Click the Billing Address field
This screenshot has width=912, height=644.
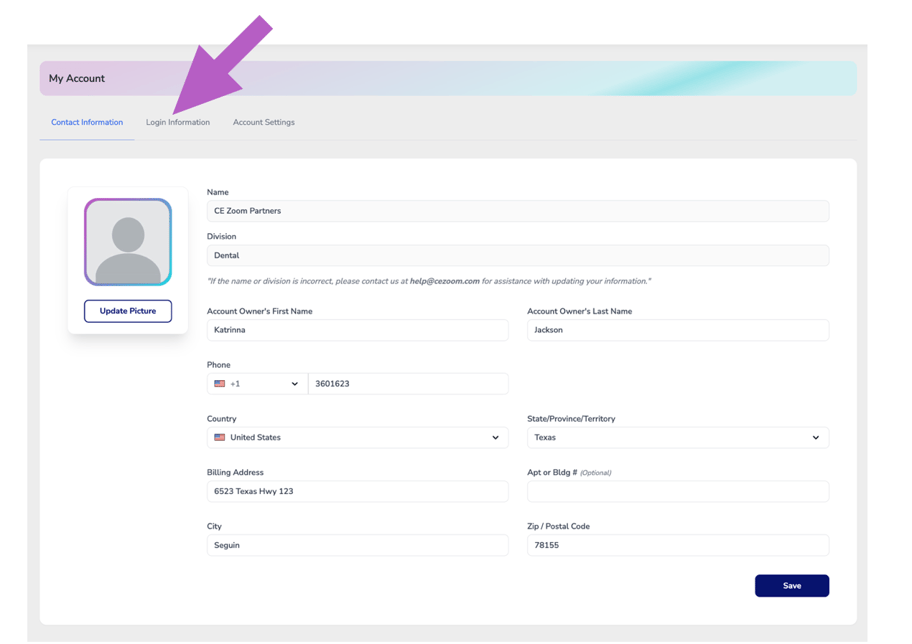pos(356,491)
